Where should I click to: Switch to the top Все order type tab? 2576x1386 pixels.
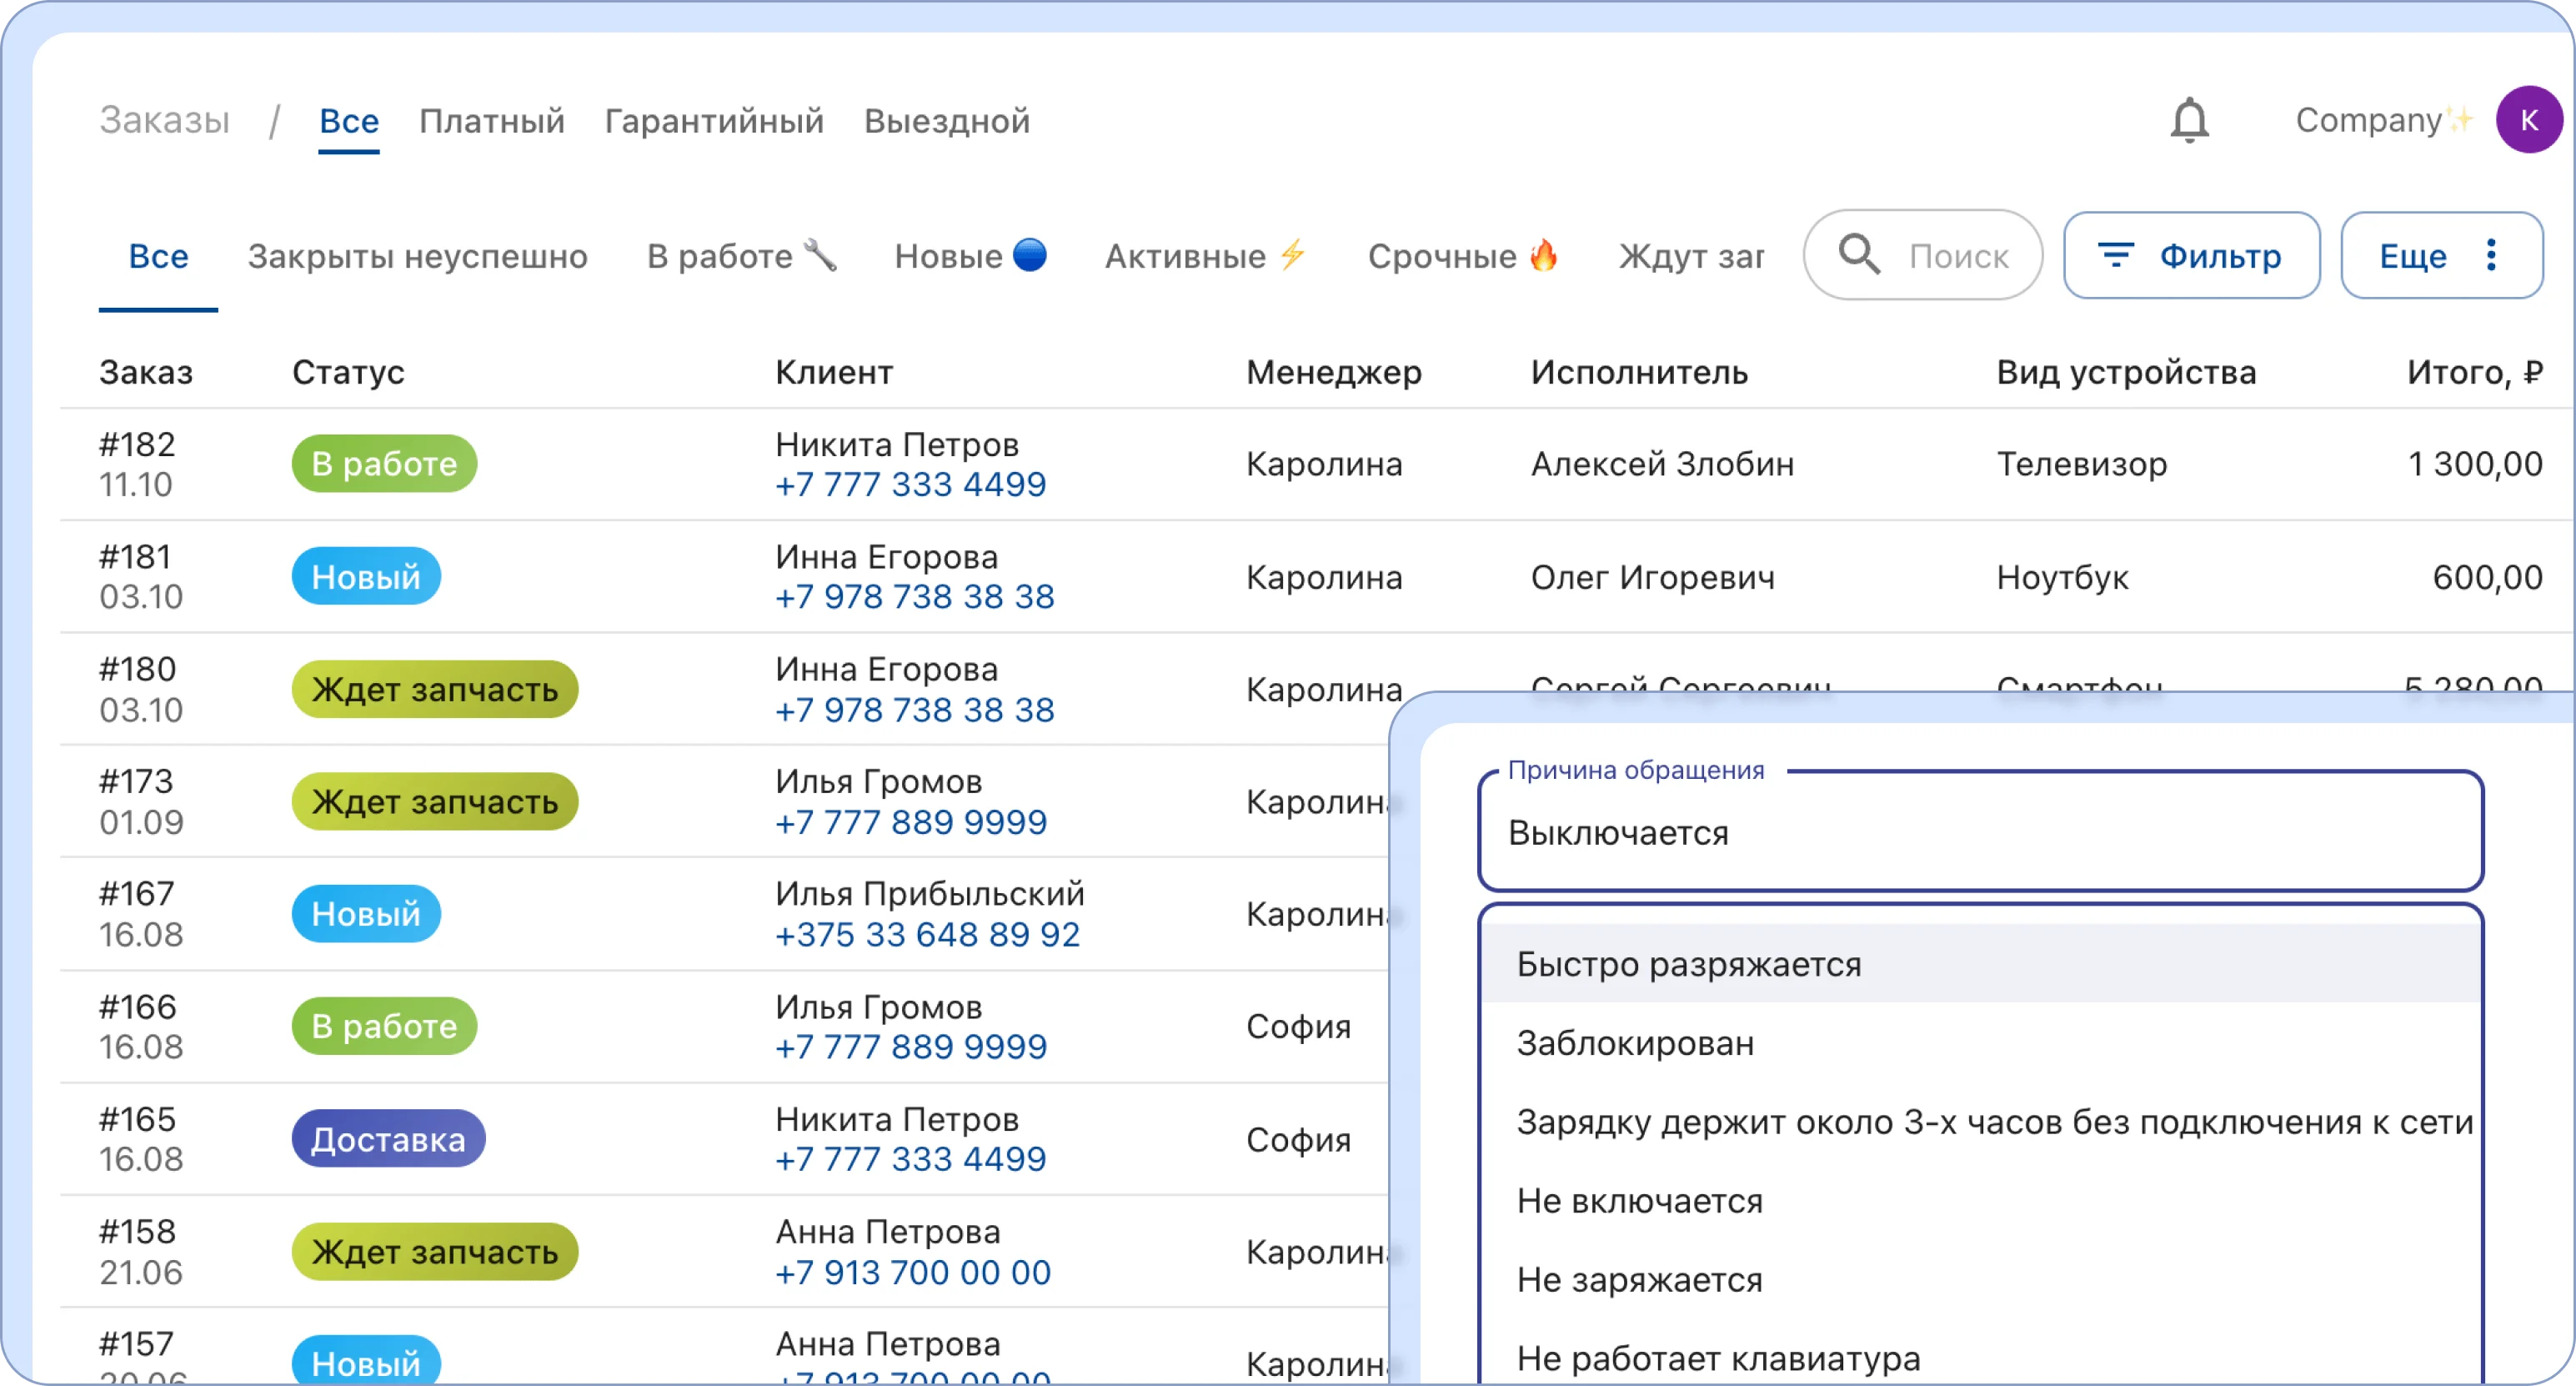coord(349,121)
